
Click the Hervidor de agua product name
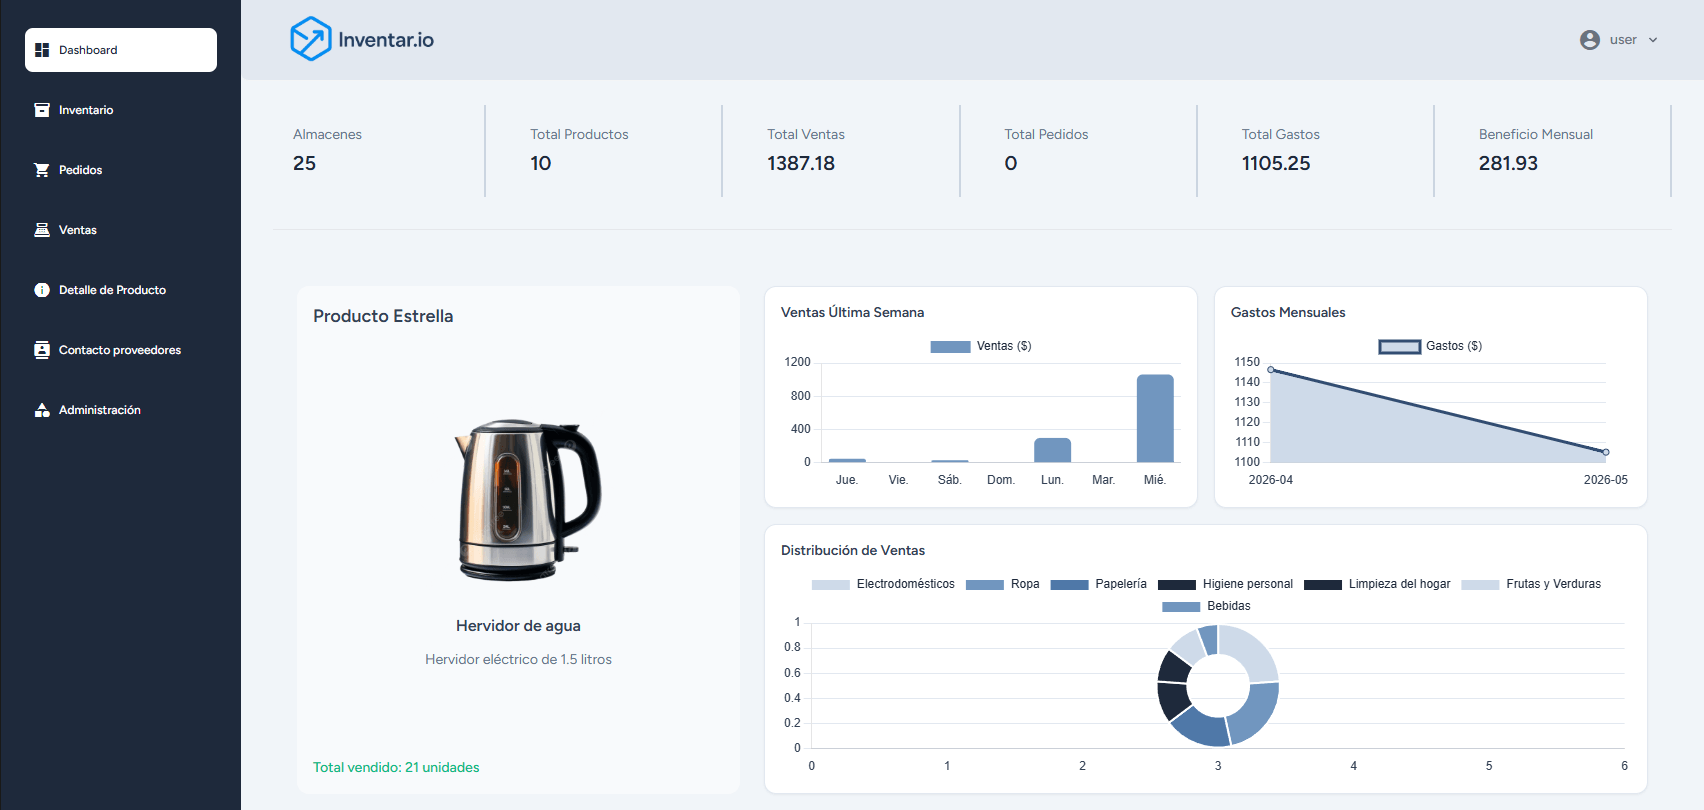click(x=518, y=626)
